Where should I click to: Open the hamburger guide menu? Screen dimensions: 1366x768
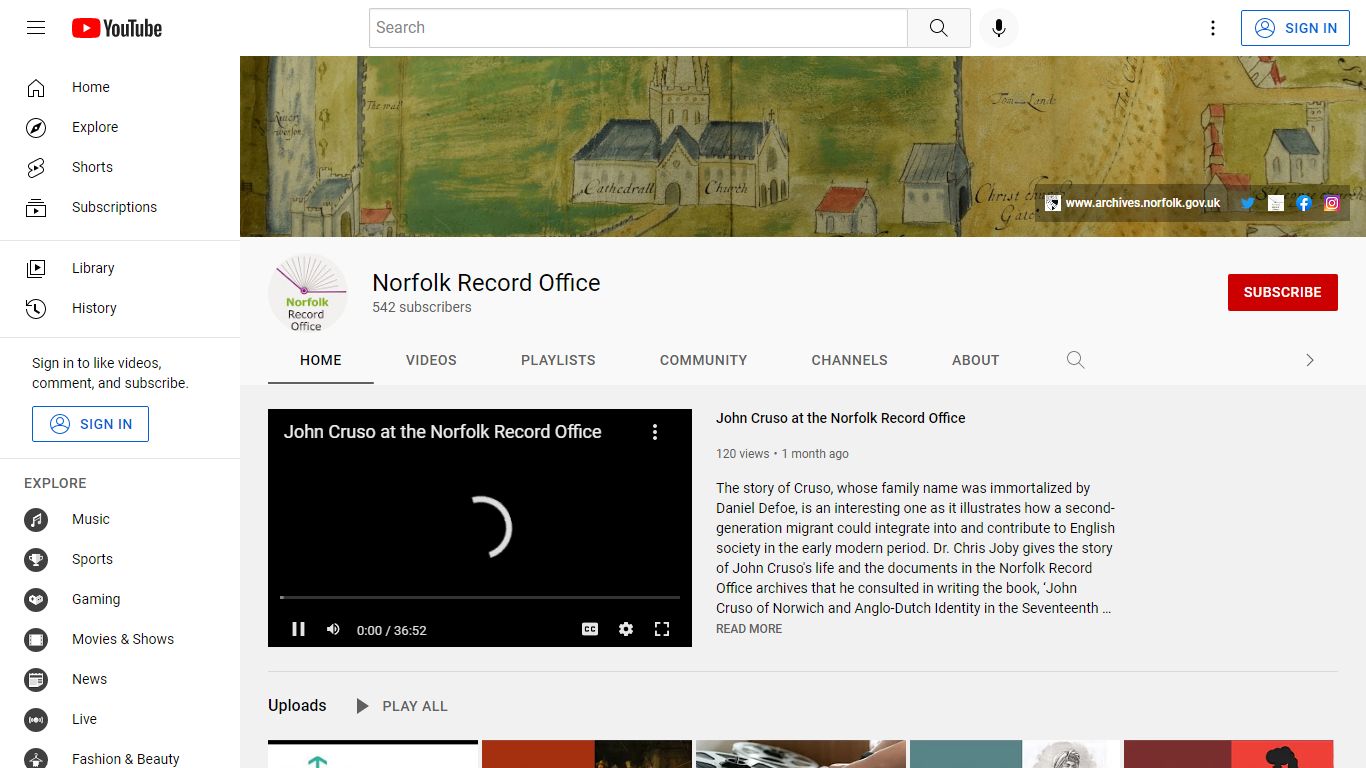(36, 28)
